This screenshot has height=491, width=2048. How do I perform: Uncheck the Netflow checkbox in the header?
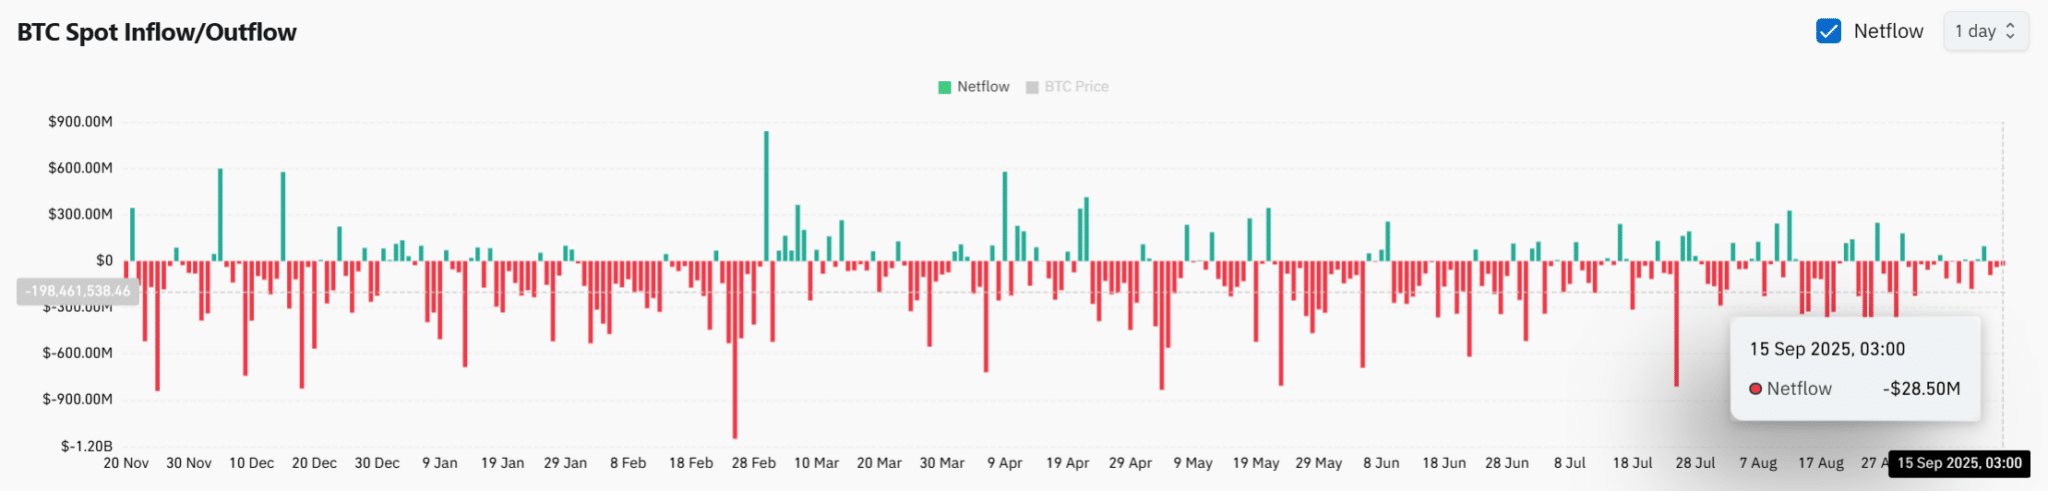coord(1828,31)
